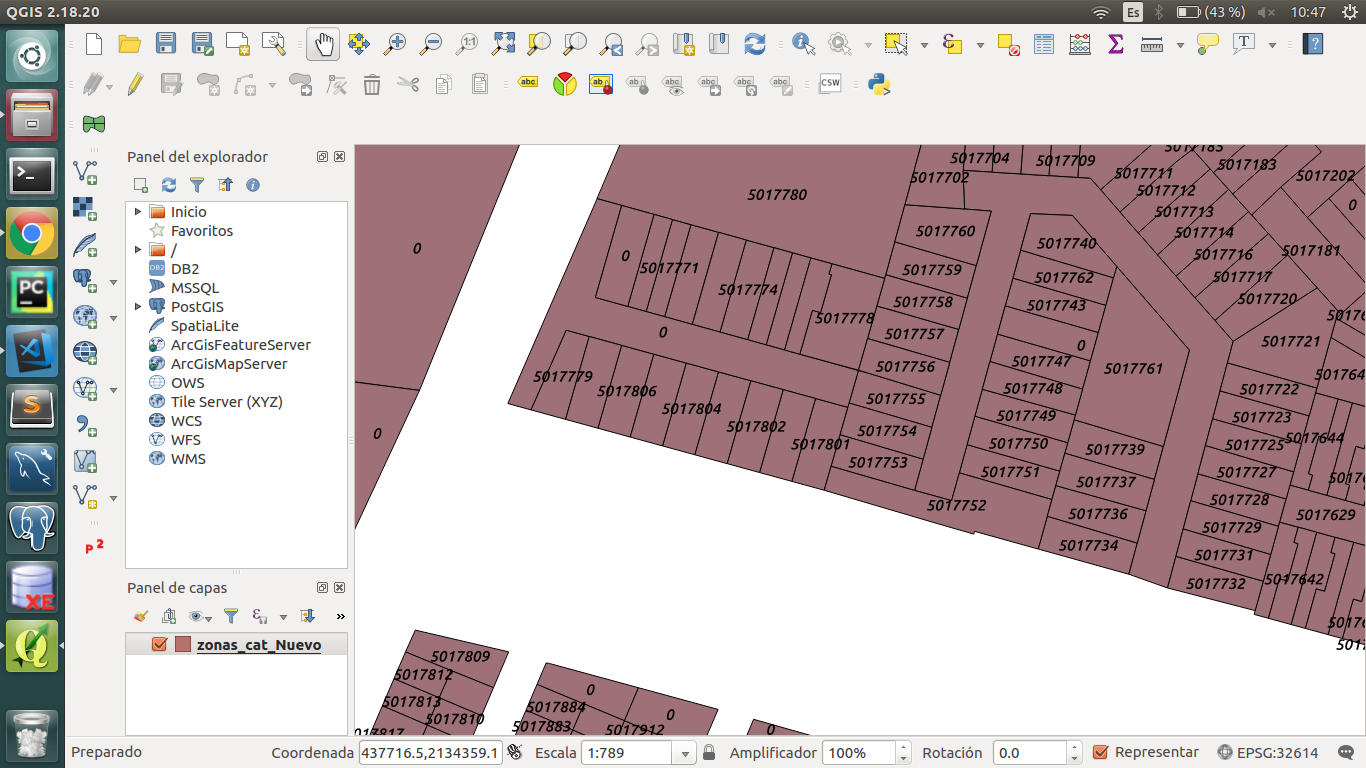The image size is (1366, 768).
Task: Open the select by expression dropdown arrow
Action: pyautogui.click(x=980, y=44)
